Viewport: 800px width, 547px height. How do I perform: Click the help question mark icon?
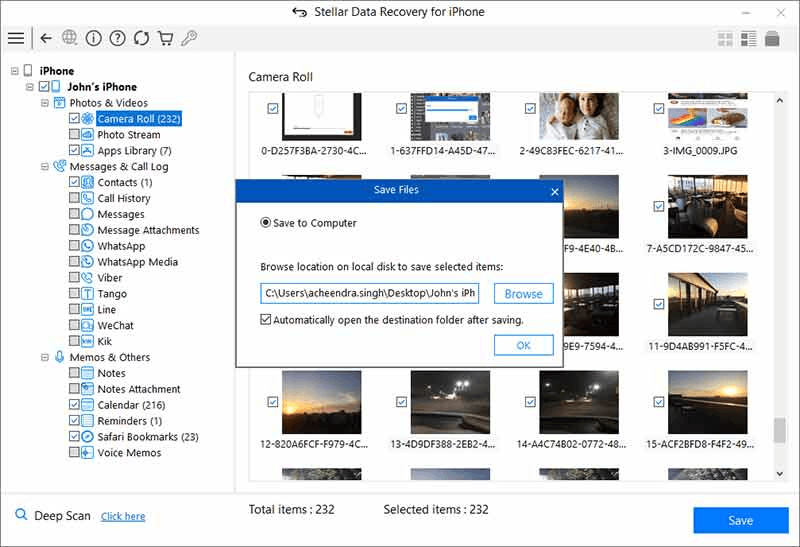[x=118, y=38]
